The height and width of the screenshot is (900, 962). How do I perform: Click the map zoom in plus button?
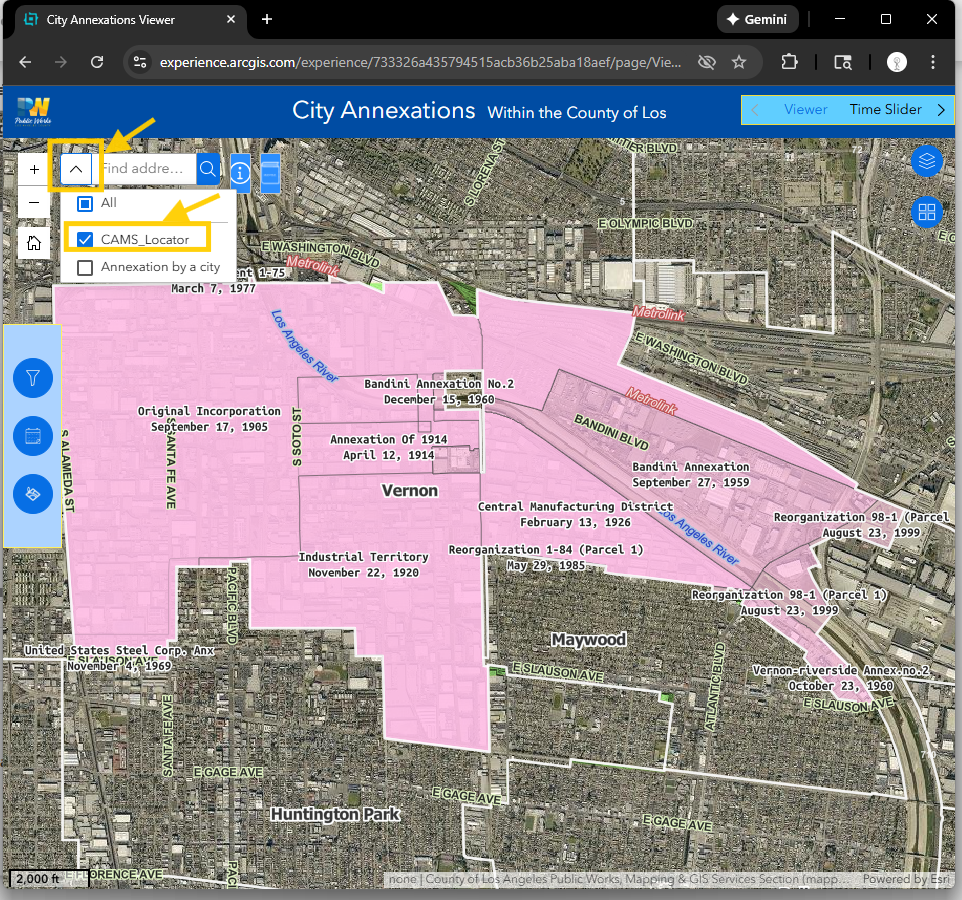pyautogui.click(x=34, y=169)
